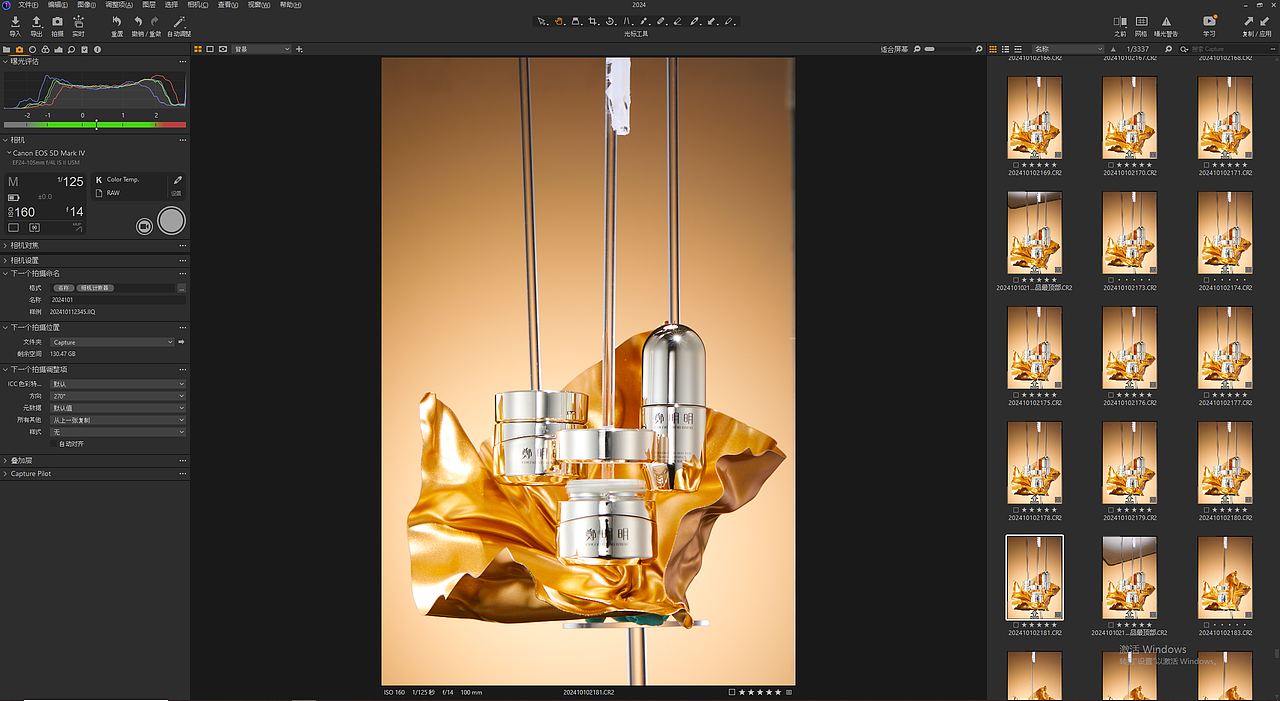
Task: Open the 方向 270° dropdown
Action: point(118,396)
